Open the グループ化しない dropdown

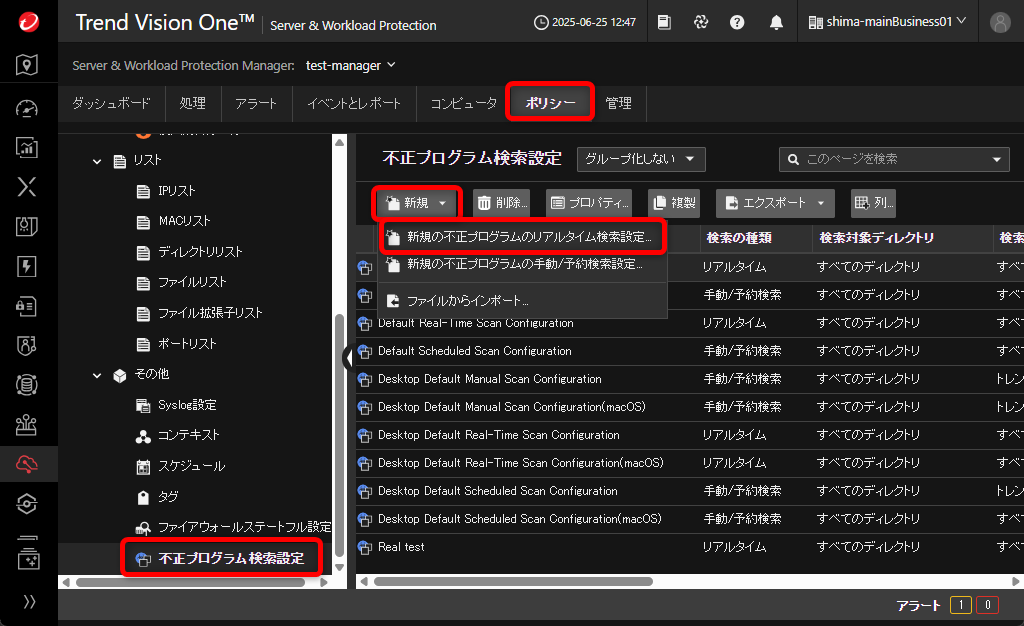[x=641, y=159]
